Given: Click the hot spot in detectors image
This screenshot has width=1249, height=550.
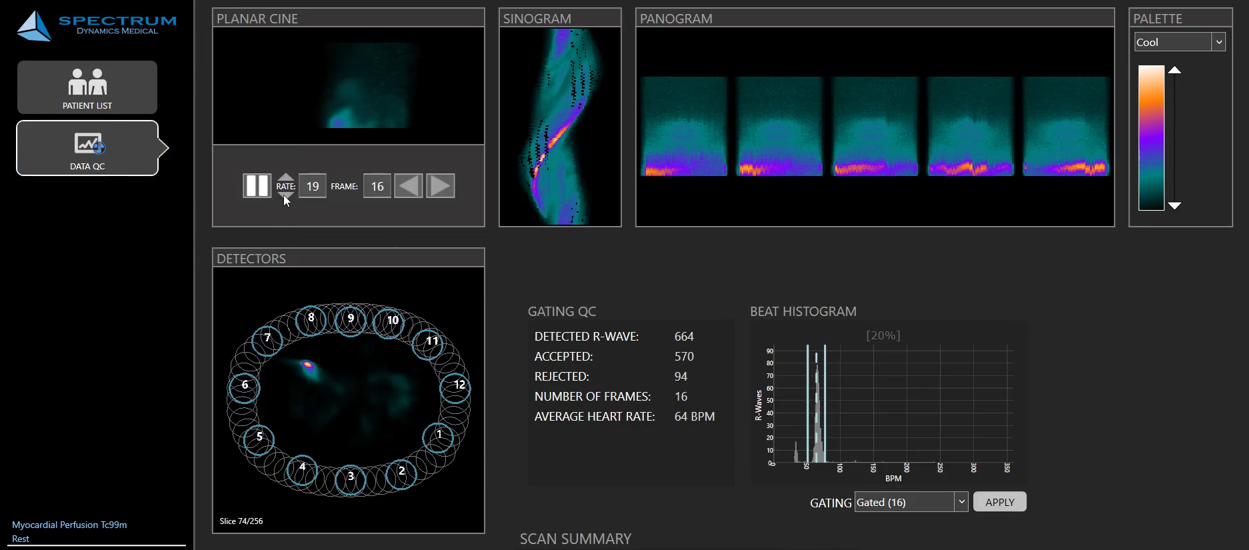Looking at the screenshot, I should point(308,366).
